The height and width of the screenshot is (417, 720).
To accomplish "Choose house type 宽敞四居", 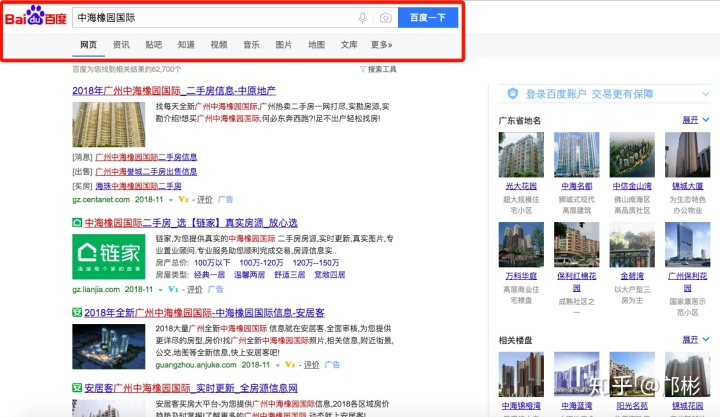I will [329, 275].
